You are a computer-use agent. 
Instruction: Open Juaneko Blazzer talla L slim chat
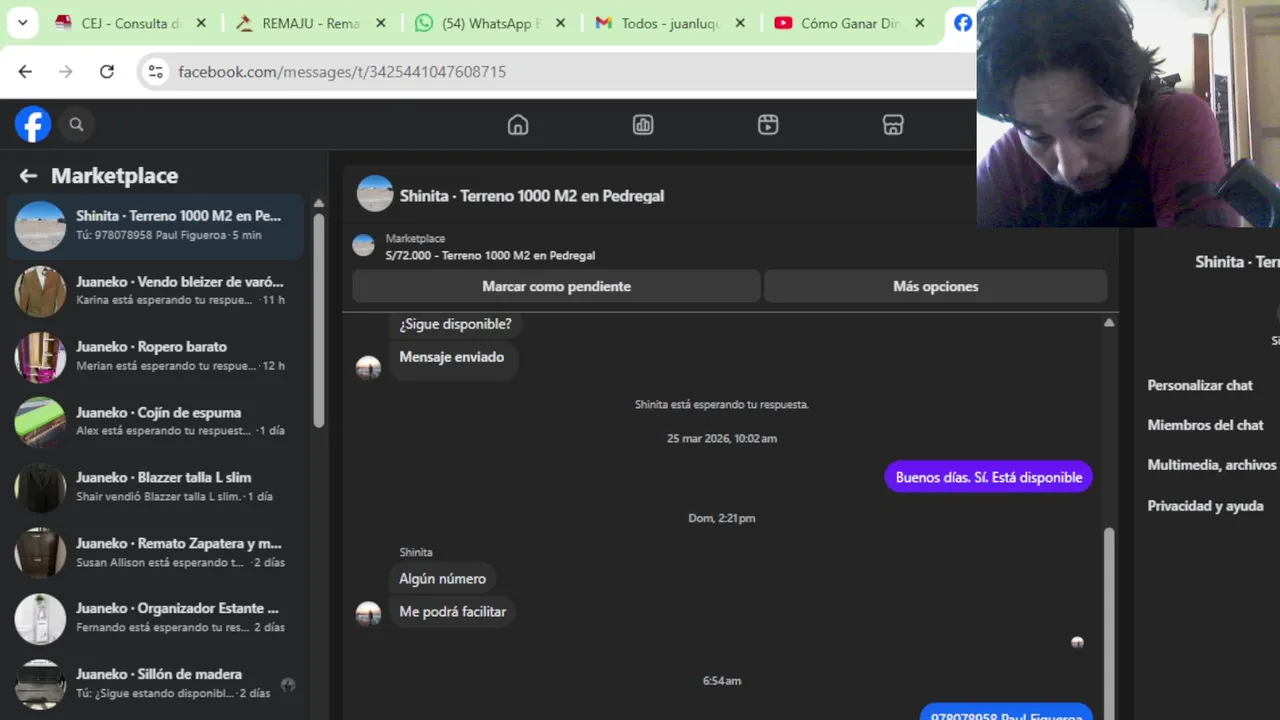(155, 487)
